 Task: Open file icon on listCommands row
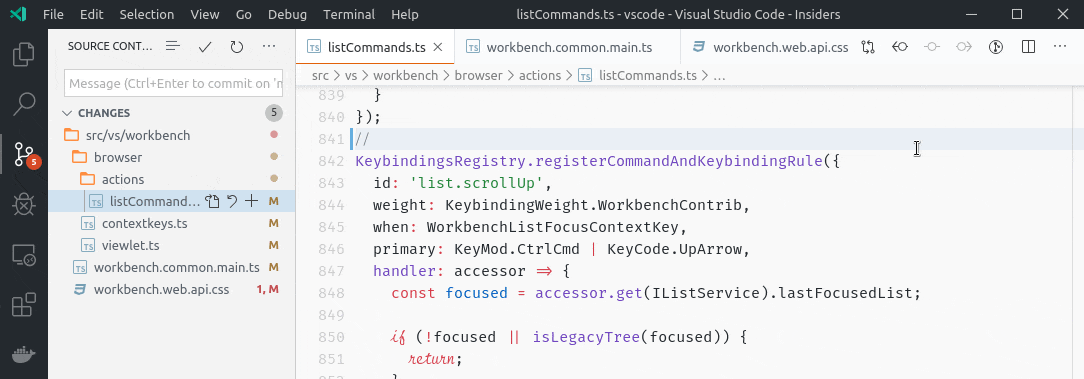click(212, 201)
